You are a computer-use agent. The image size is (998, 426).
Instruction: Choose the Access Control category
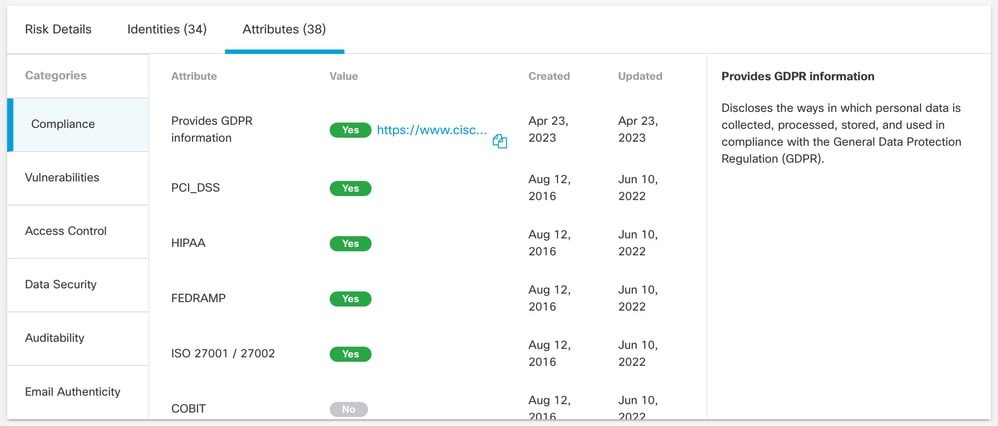coord(66,231)
